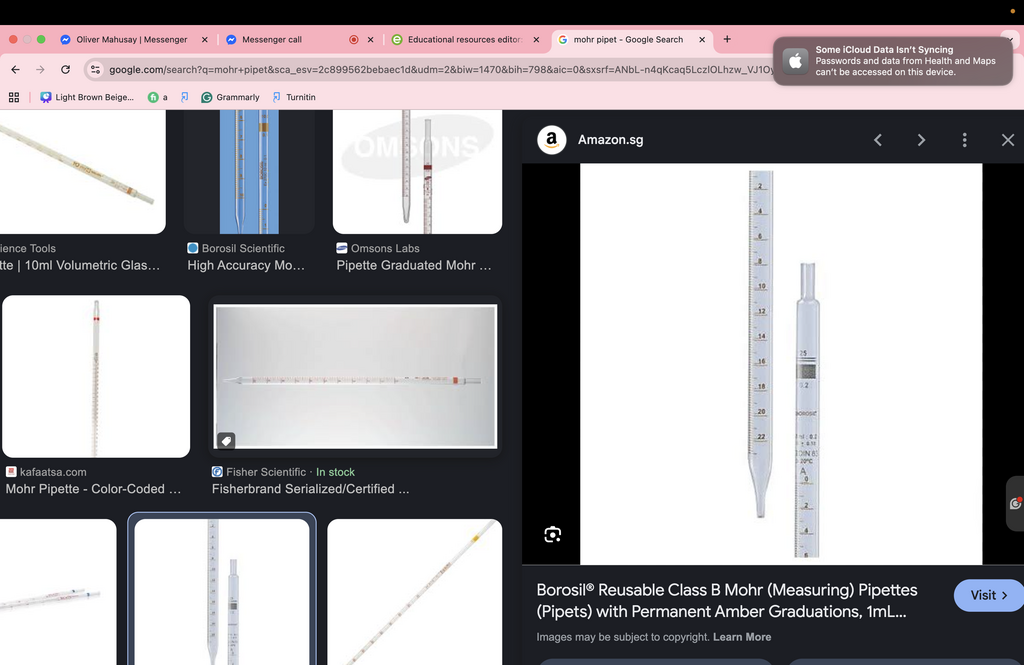Switch to Educational resources editor tab
This screenshot has width=1024, height=665.
pyautogui.click(x=465, y=39)
